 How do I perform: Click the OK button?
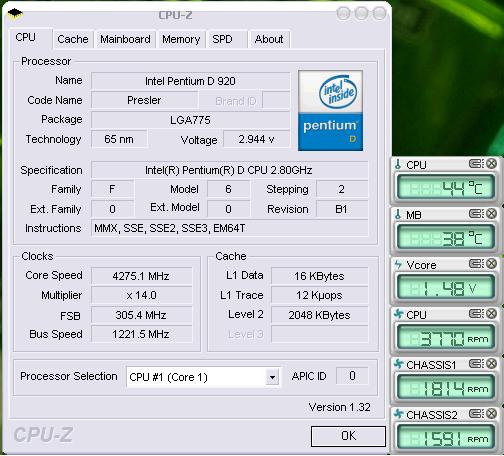pyautogui.click(x=348, y=436)
